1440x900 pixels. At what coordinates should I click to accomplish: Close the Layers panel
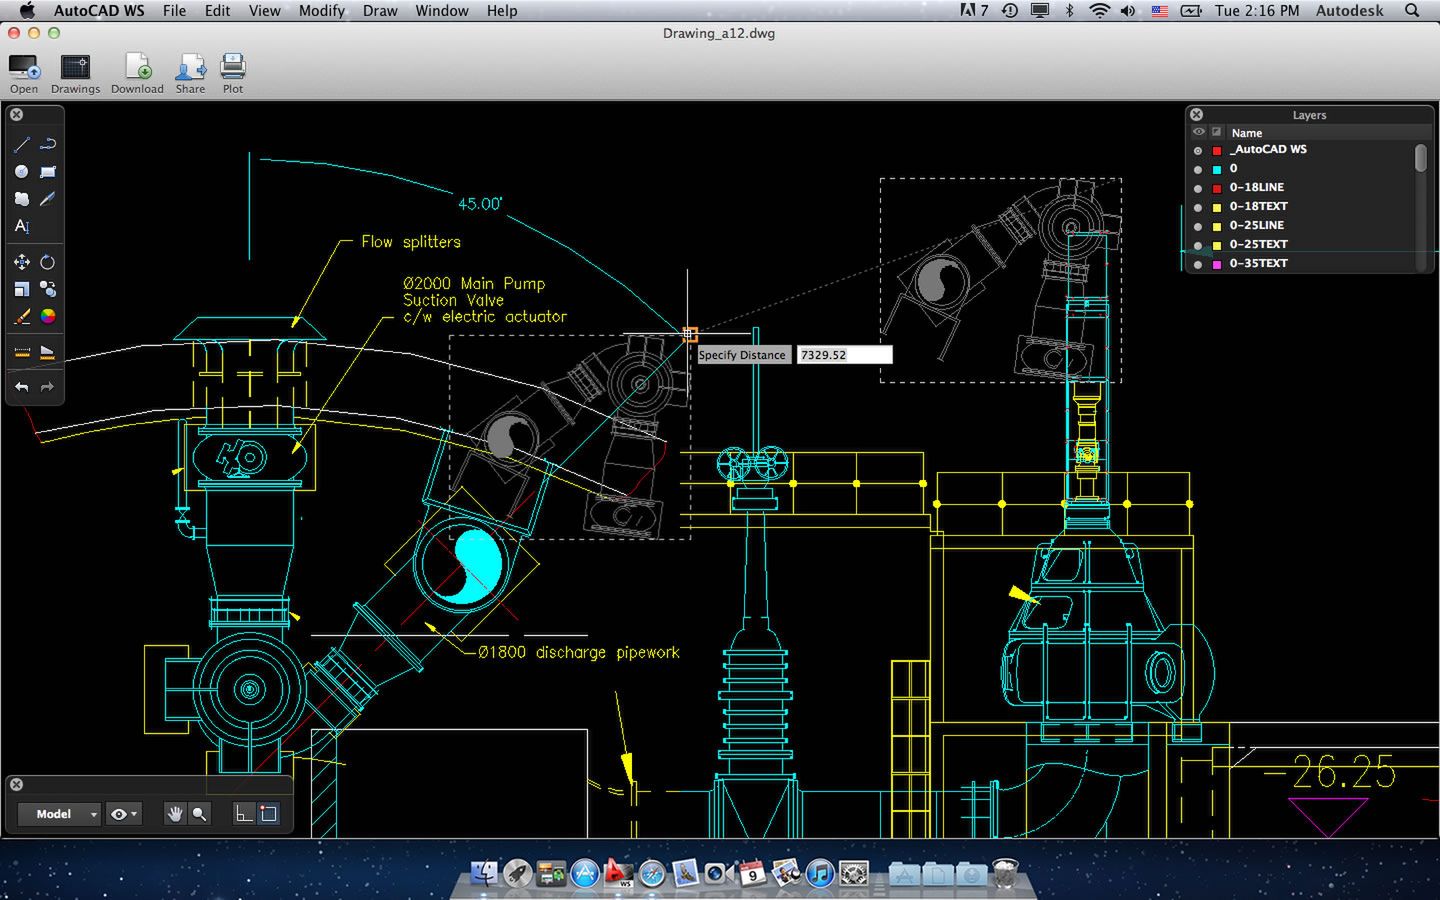coord(1196,115)
